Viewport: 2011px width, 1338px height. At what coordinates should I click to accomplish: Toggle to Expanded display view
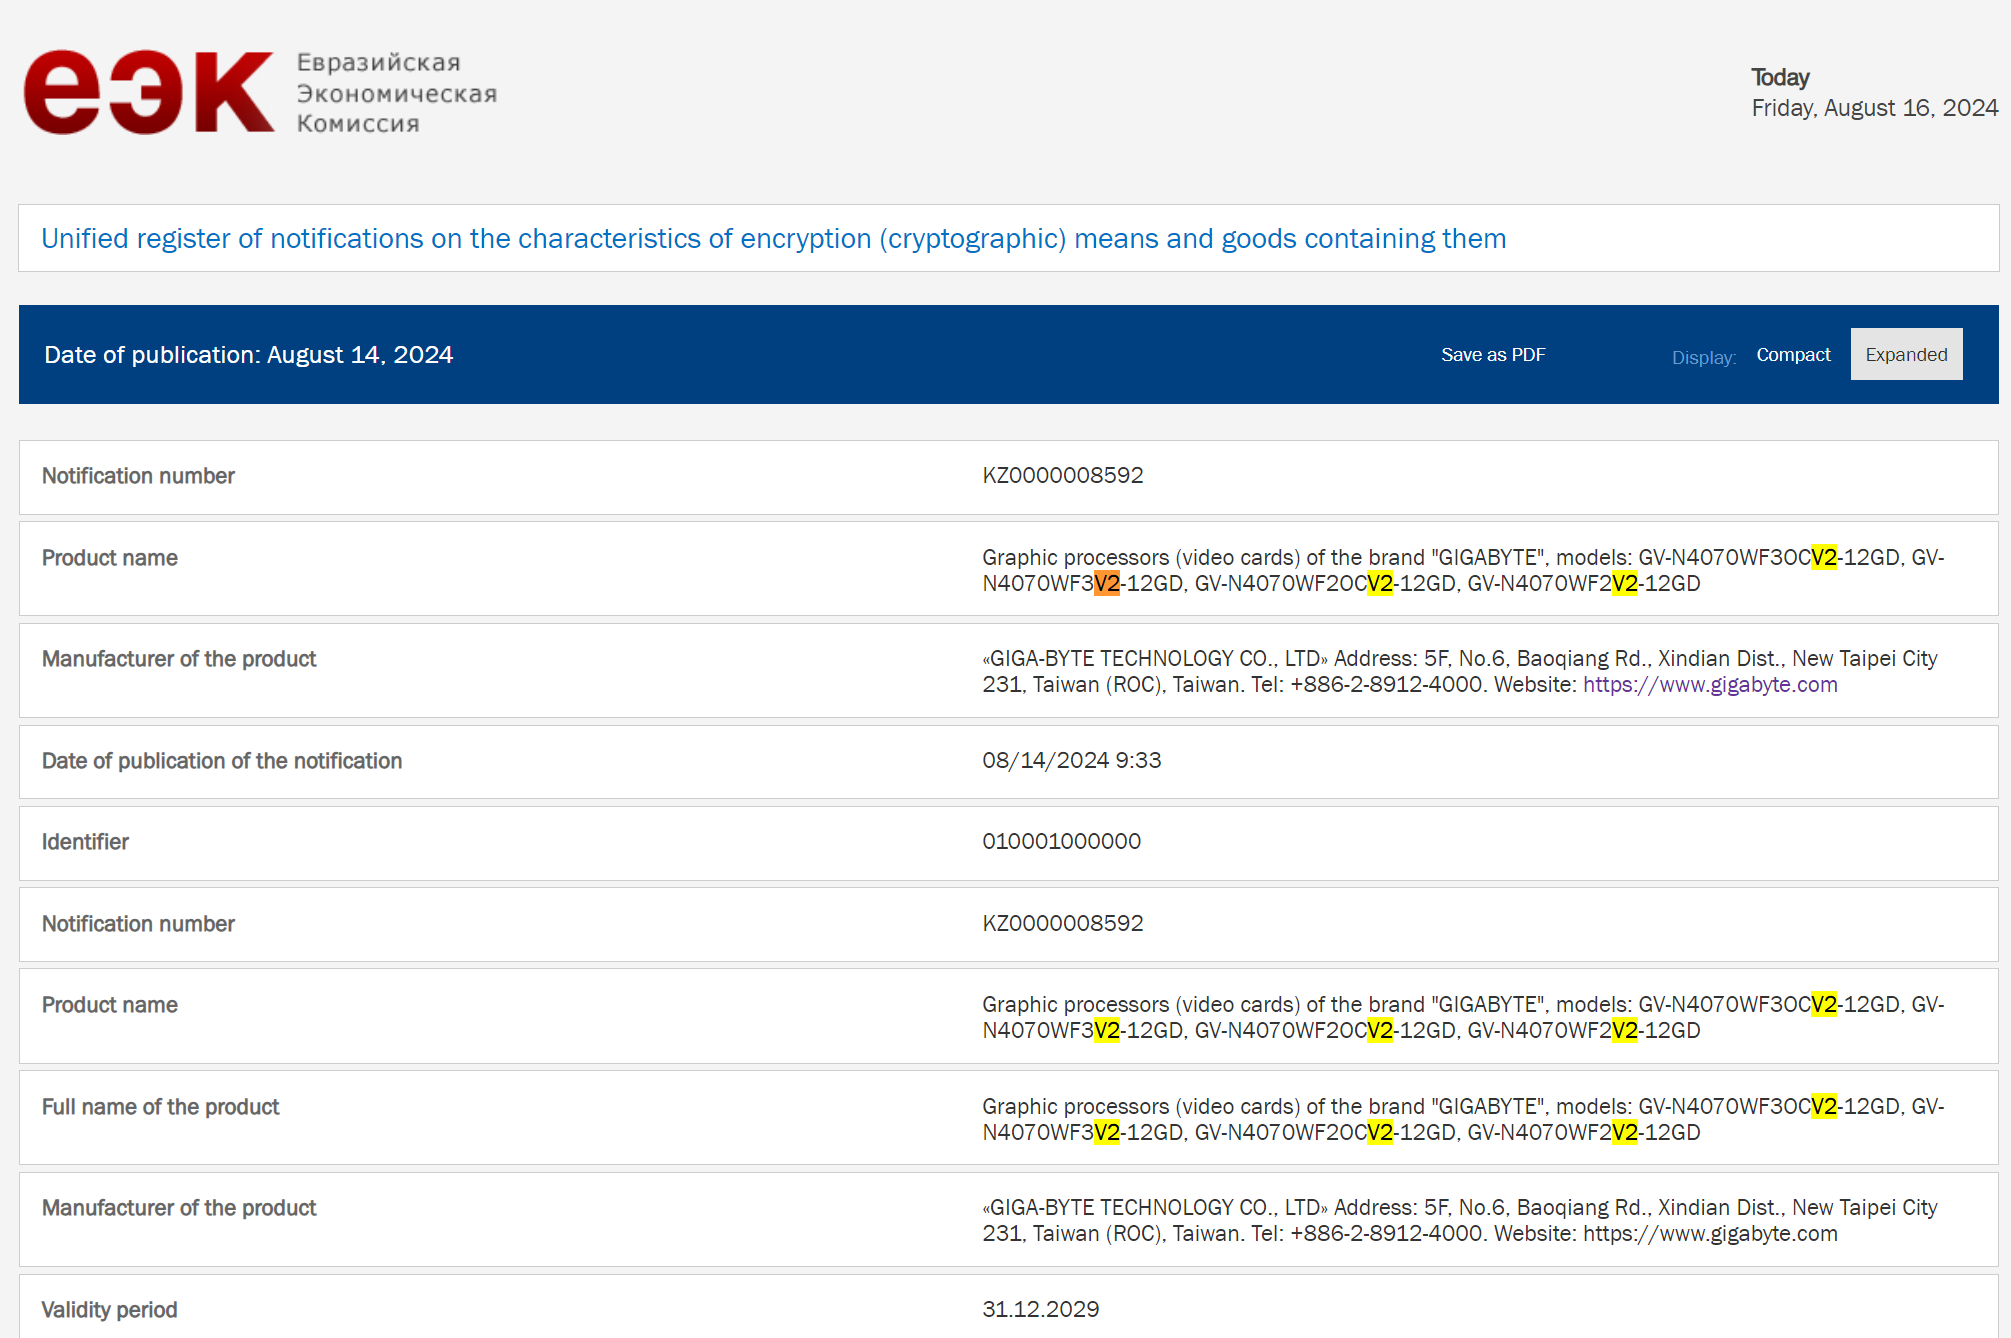click(1906, 354)
